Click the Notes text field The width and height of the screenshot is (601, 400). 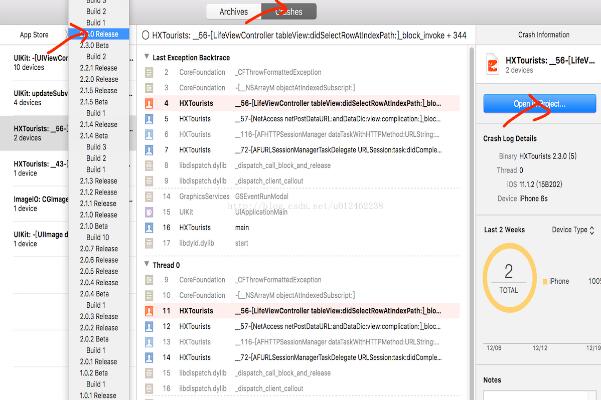539,395
